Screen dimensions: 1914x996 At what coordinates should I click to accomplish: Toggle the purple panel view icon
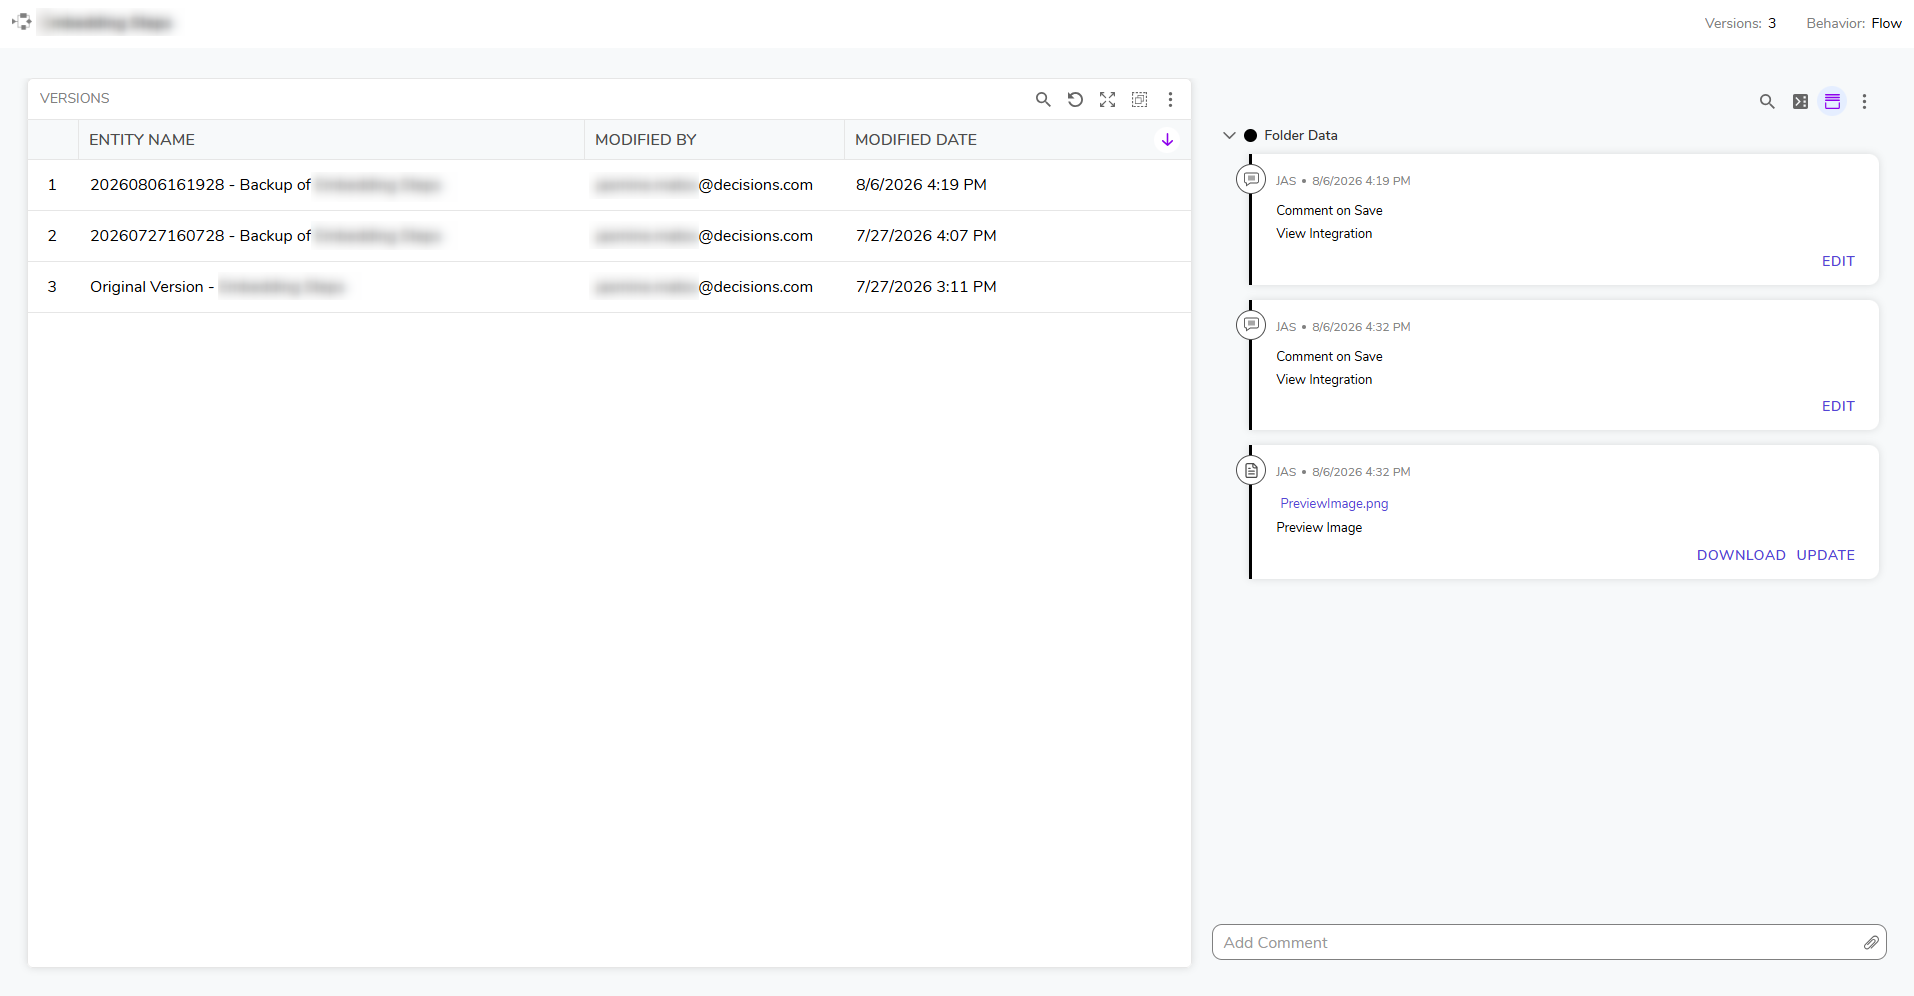click(1832, 101)
